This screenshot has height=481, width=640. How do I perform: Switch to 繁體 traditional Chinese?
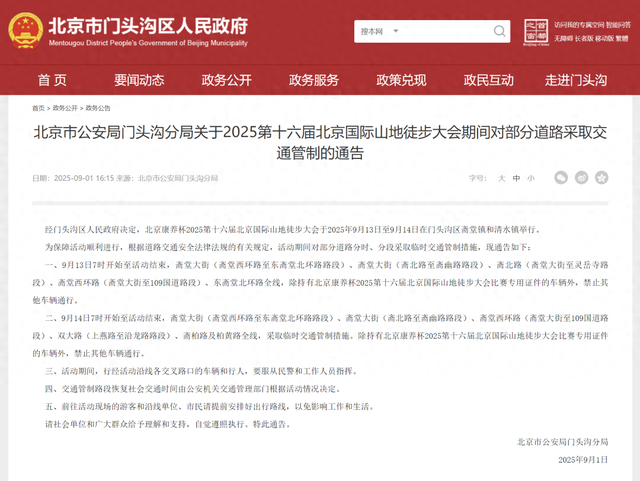622,38
